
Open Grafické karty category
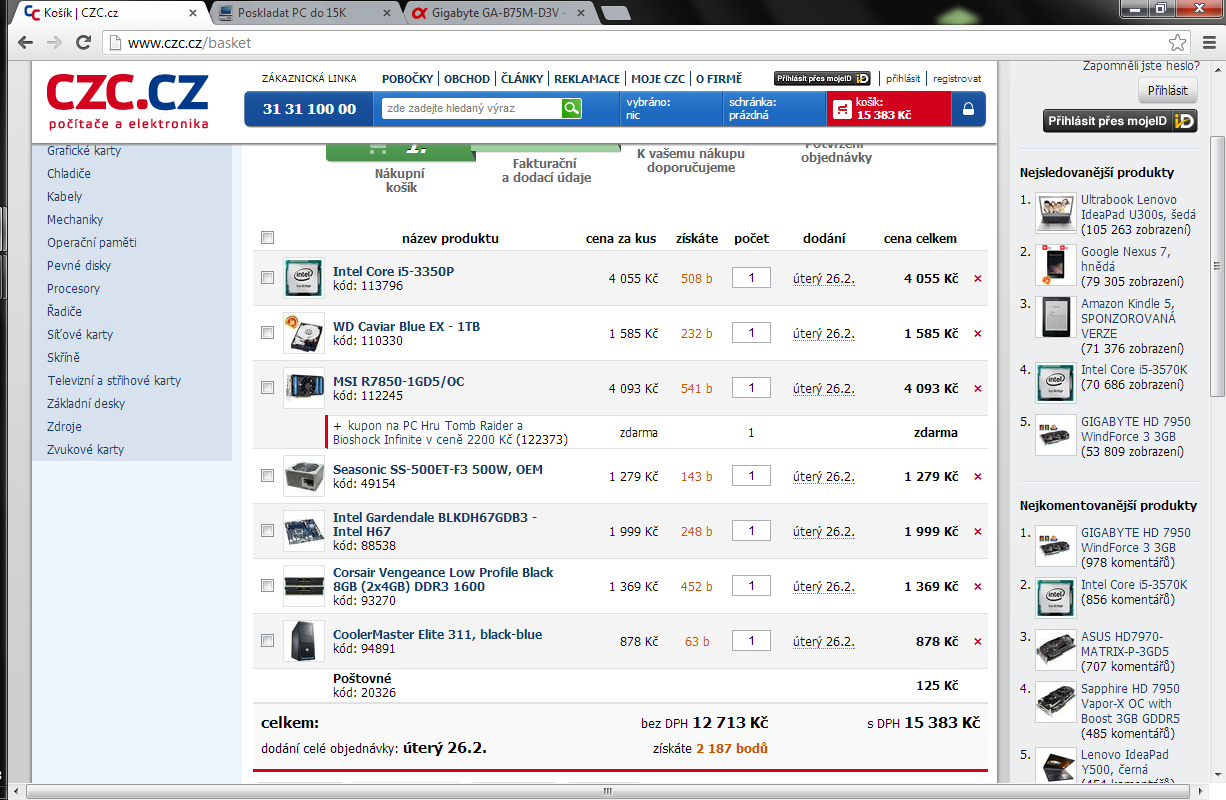84,151
